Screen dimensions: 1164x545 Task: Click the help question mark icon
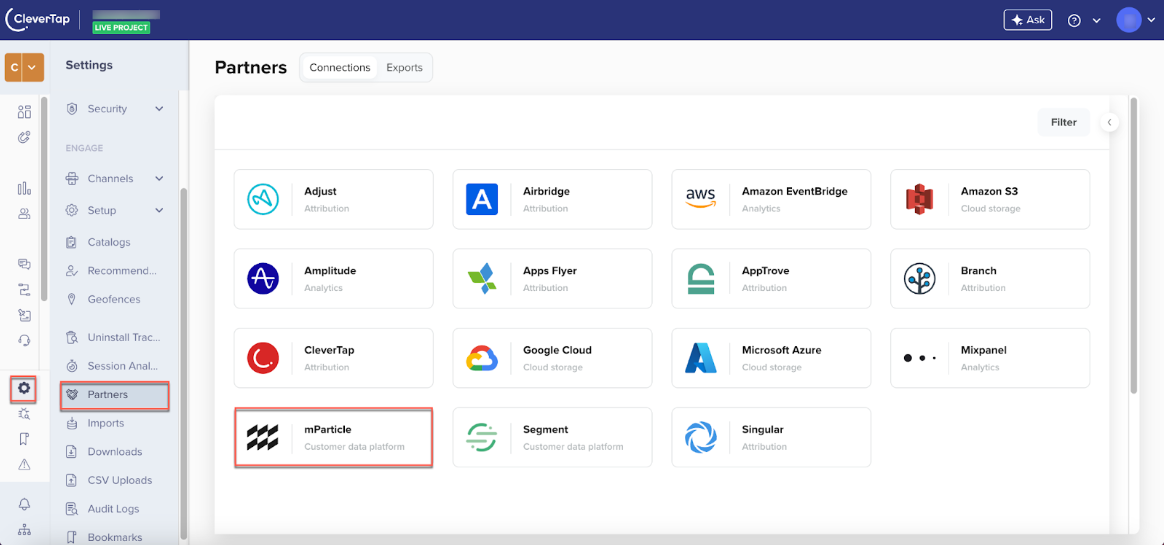pyautogui.click(x=1073, y=20)
